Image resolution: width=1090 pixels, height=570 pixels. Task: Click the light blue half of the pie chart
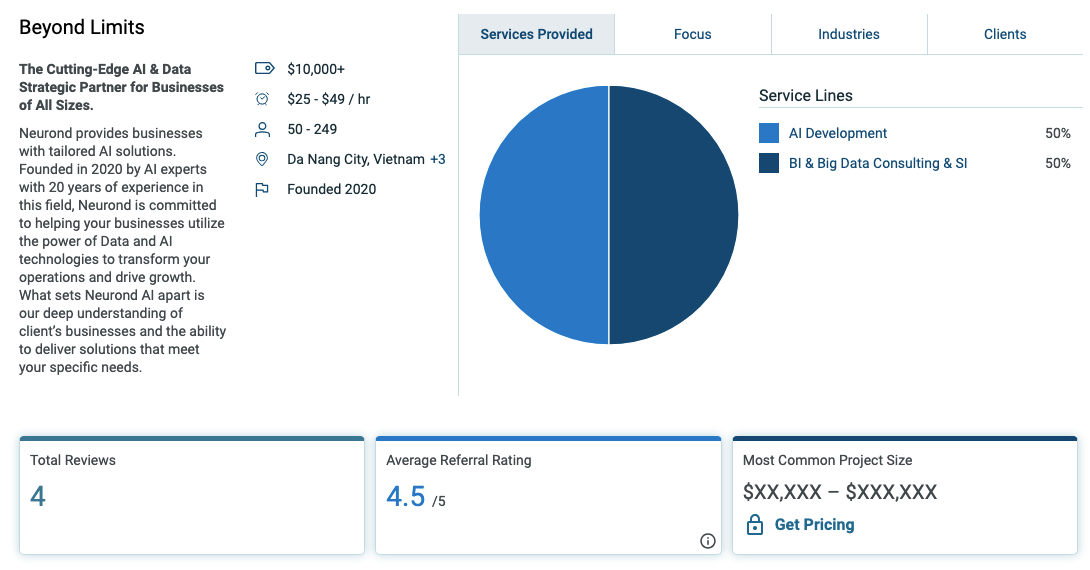(544, 215)
